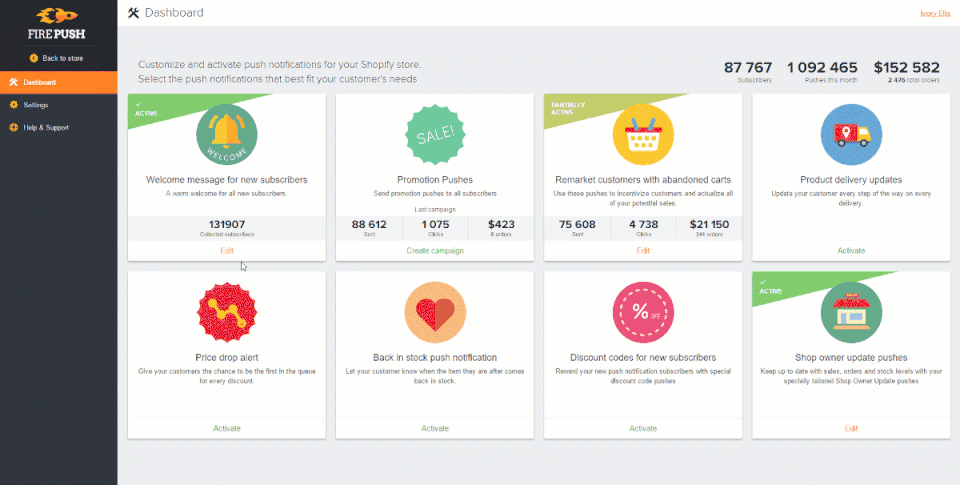Edit abandoned cart remarketing pushes
960x485 pixels.
(x=643, y=250)
